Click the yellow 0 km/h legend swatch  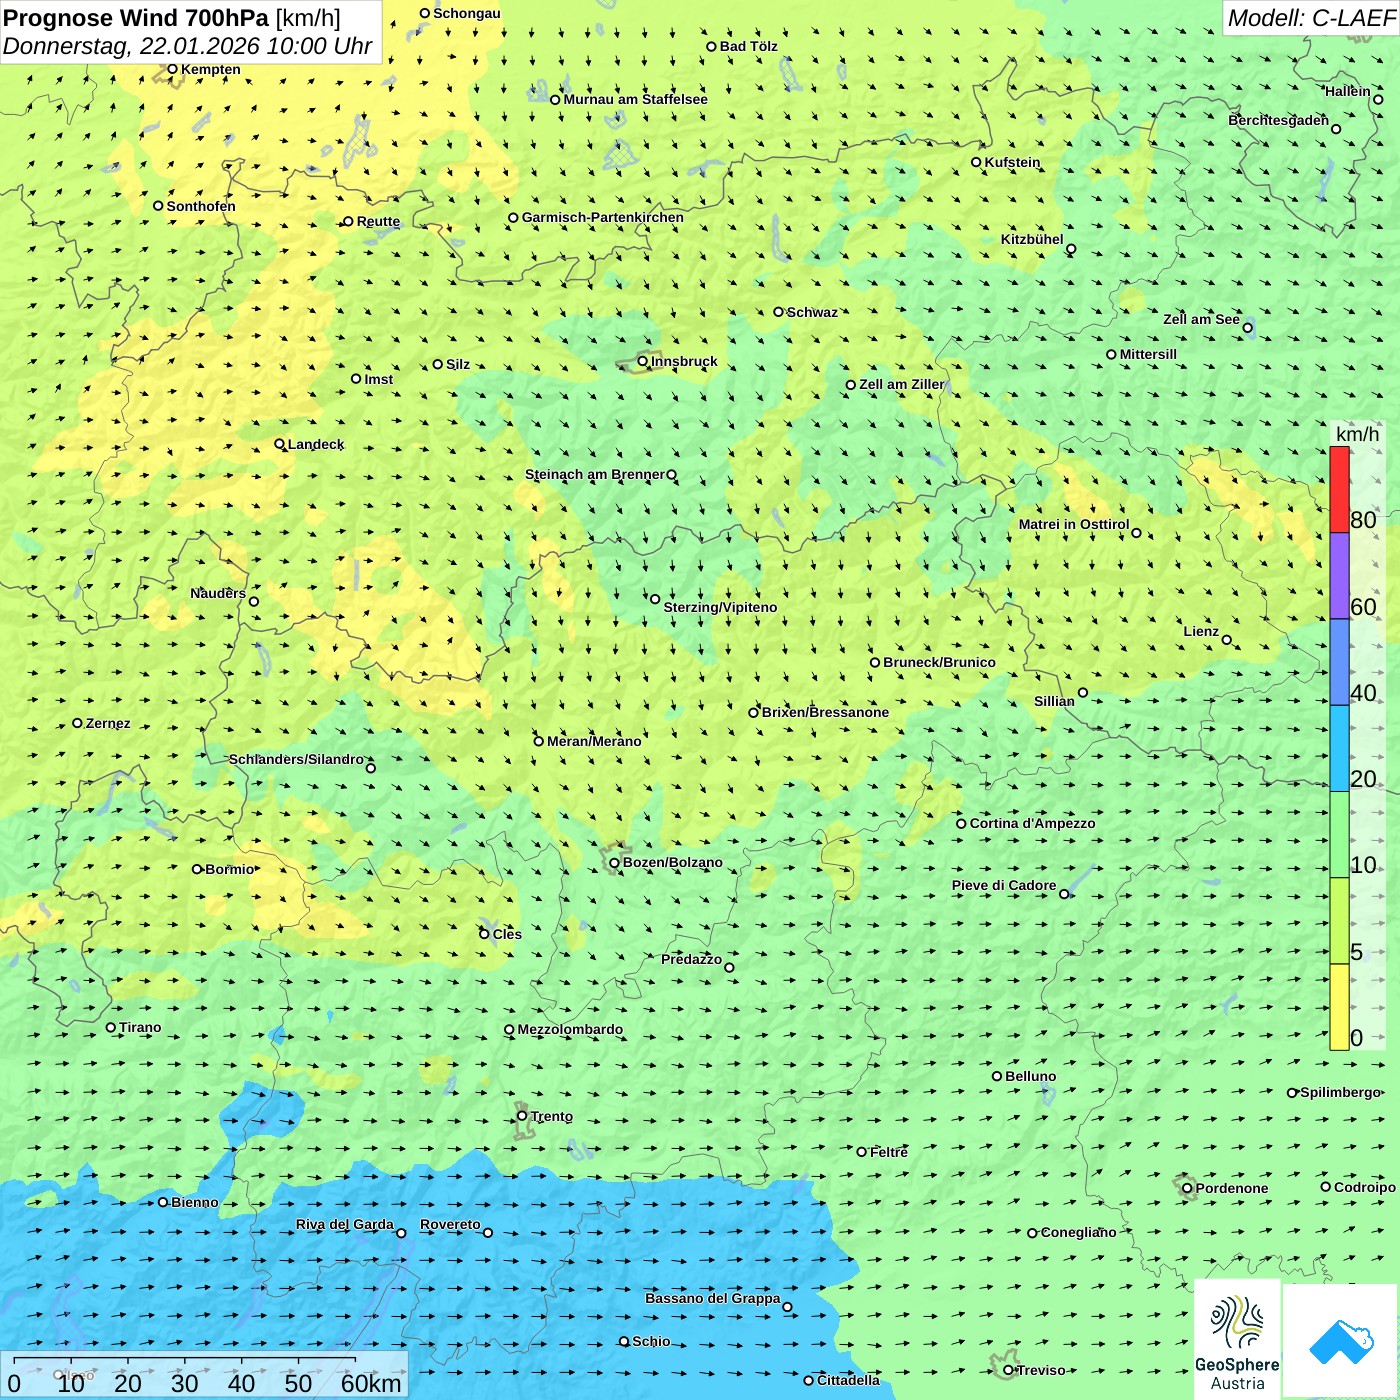1339,1007
